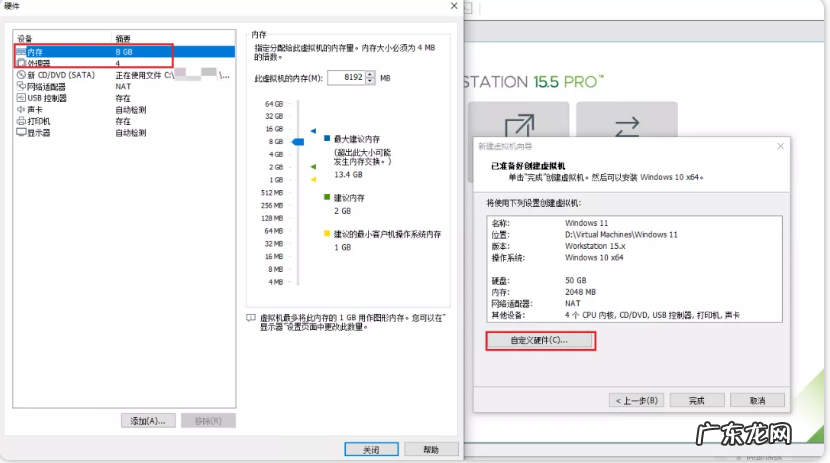This screenshot has height=463, width=830.
Task: Click the printer icon in device list
Action: click(21, 121)
